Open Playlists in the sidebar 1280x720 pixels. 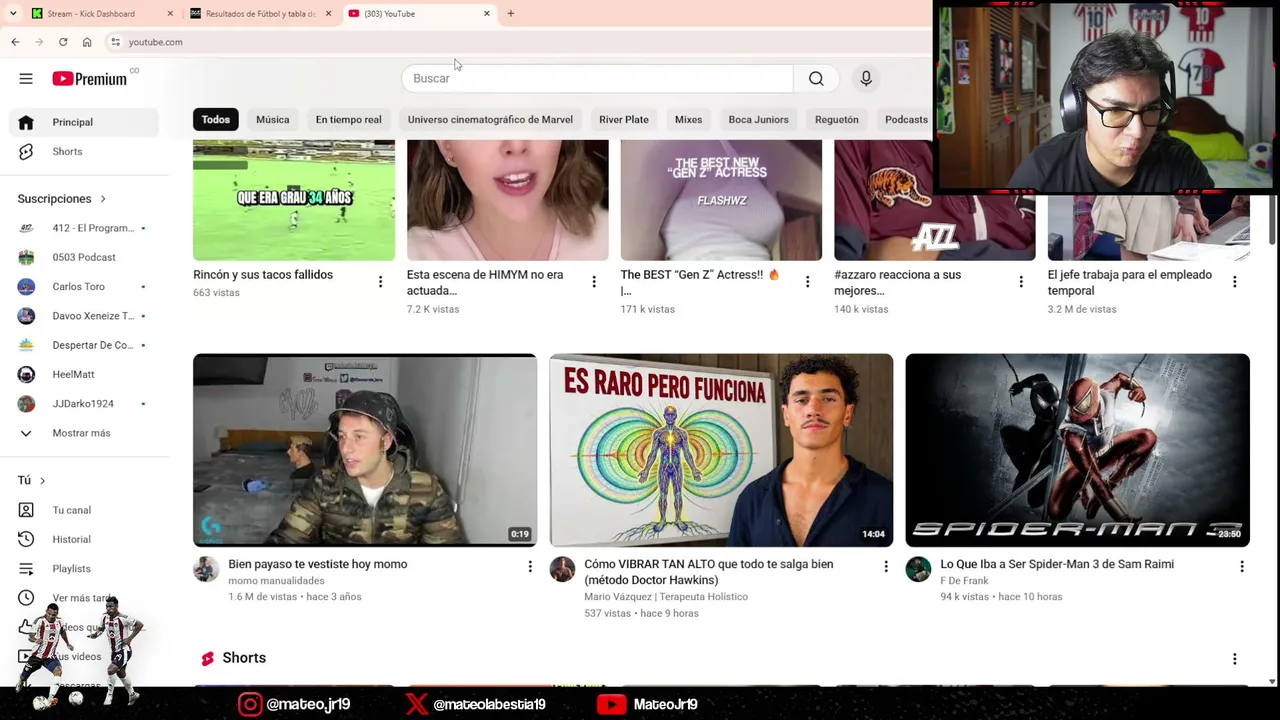[85, 568]
